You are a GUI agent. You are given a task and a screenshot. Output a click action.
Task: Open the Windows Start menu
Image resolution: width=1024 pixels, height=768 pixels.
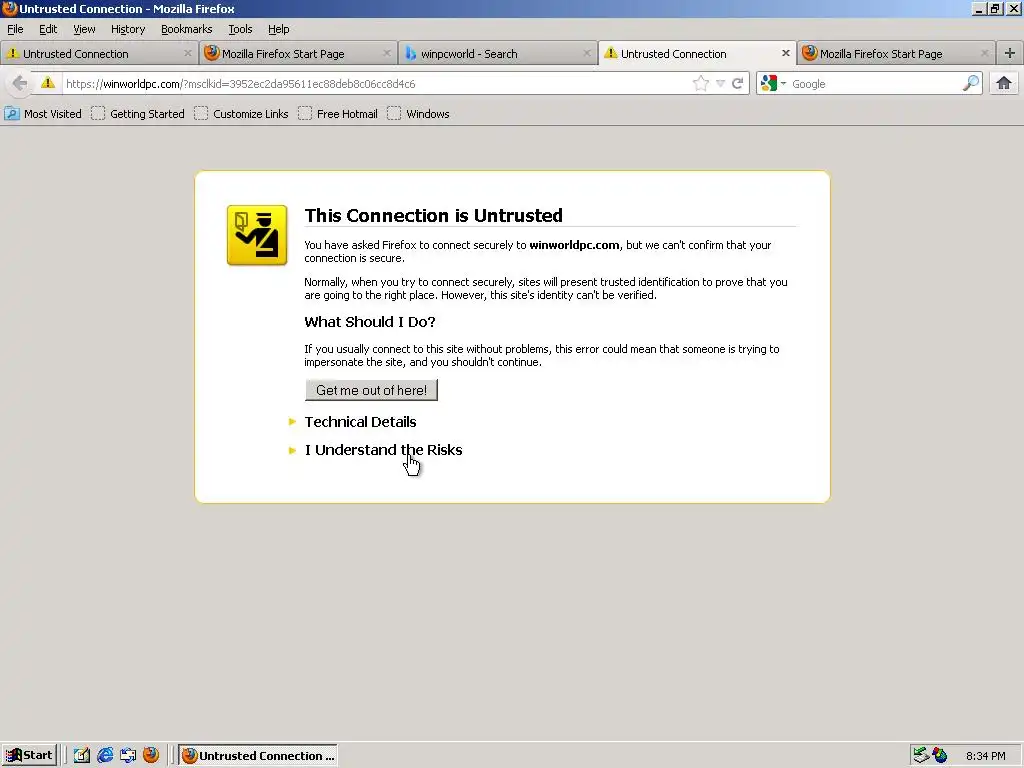(x=29, y=755)
